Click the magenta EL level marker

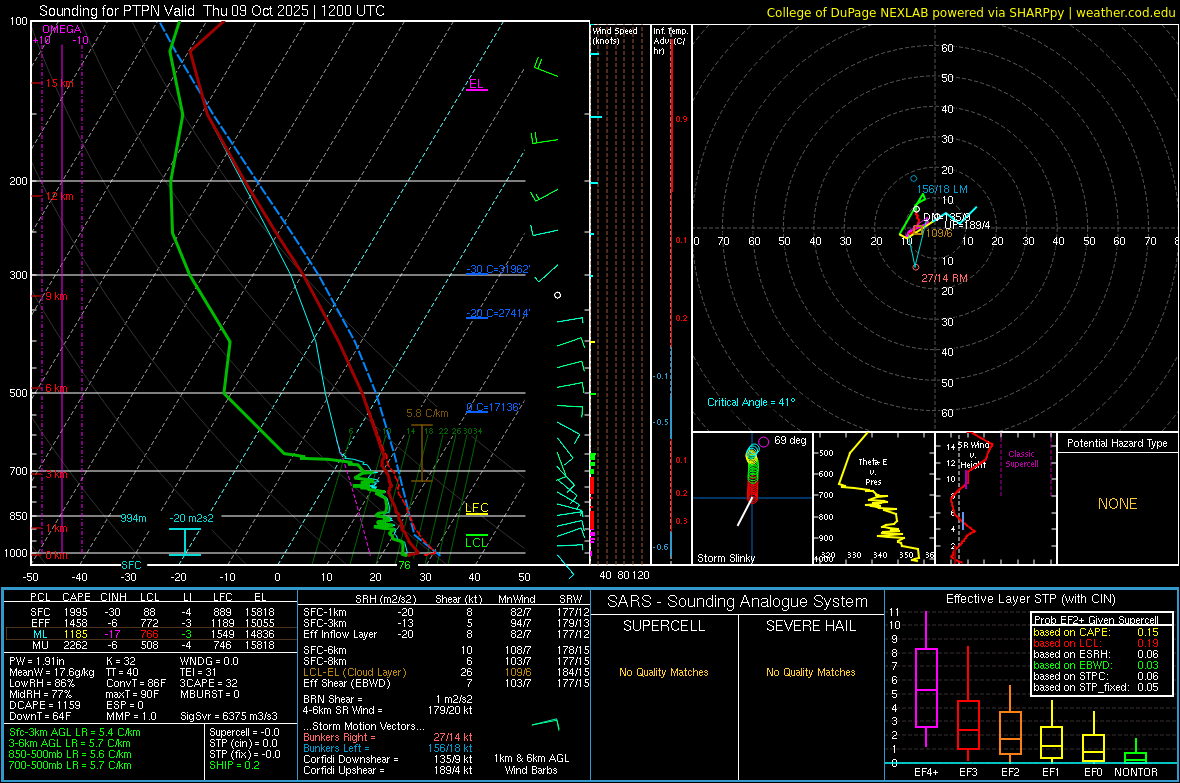(476, 84)
